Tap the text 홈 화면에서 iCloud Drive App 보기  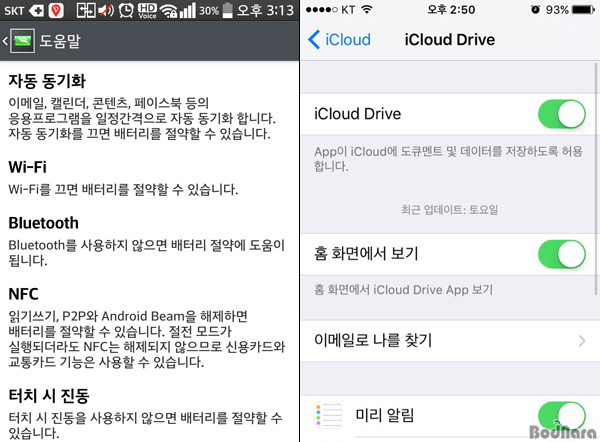404,290
